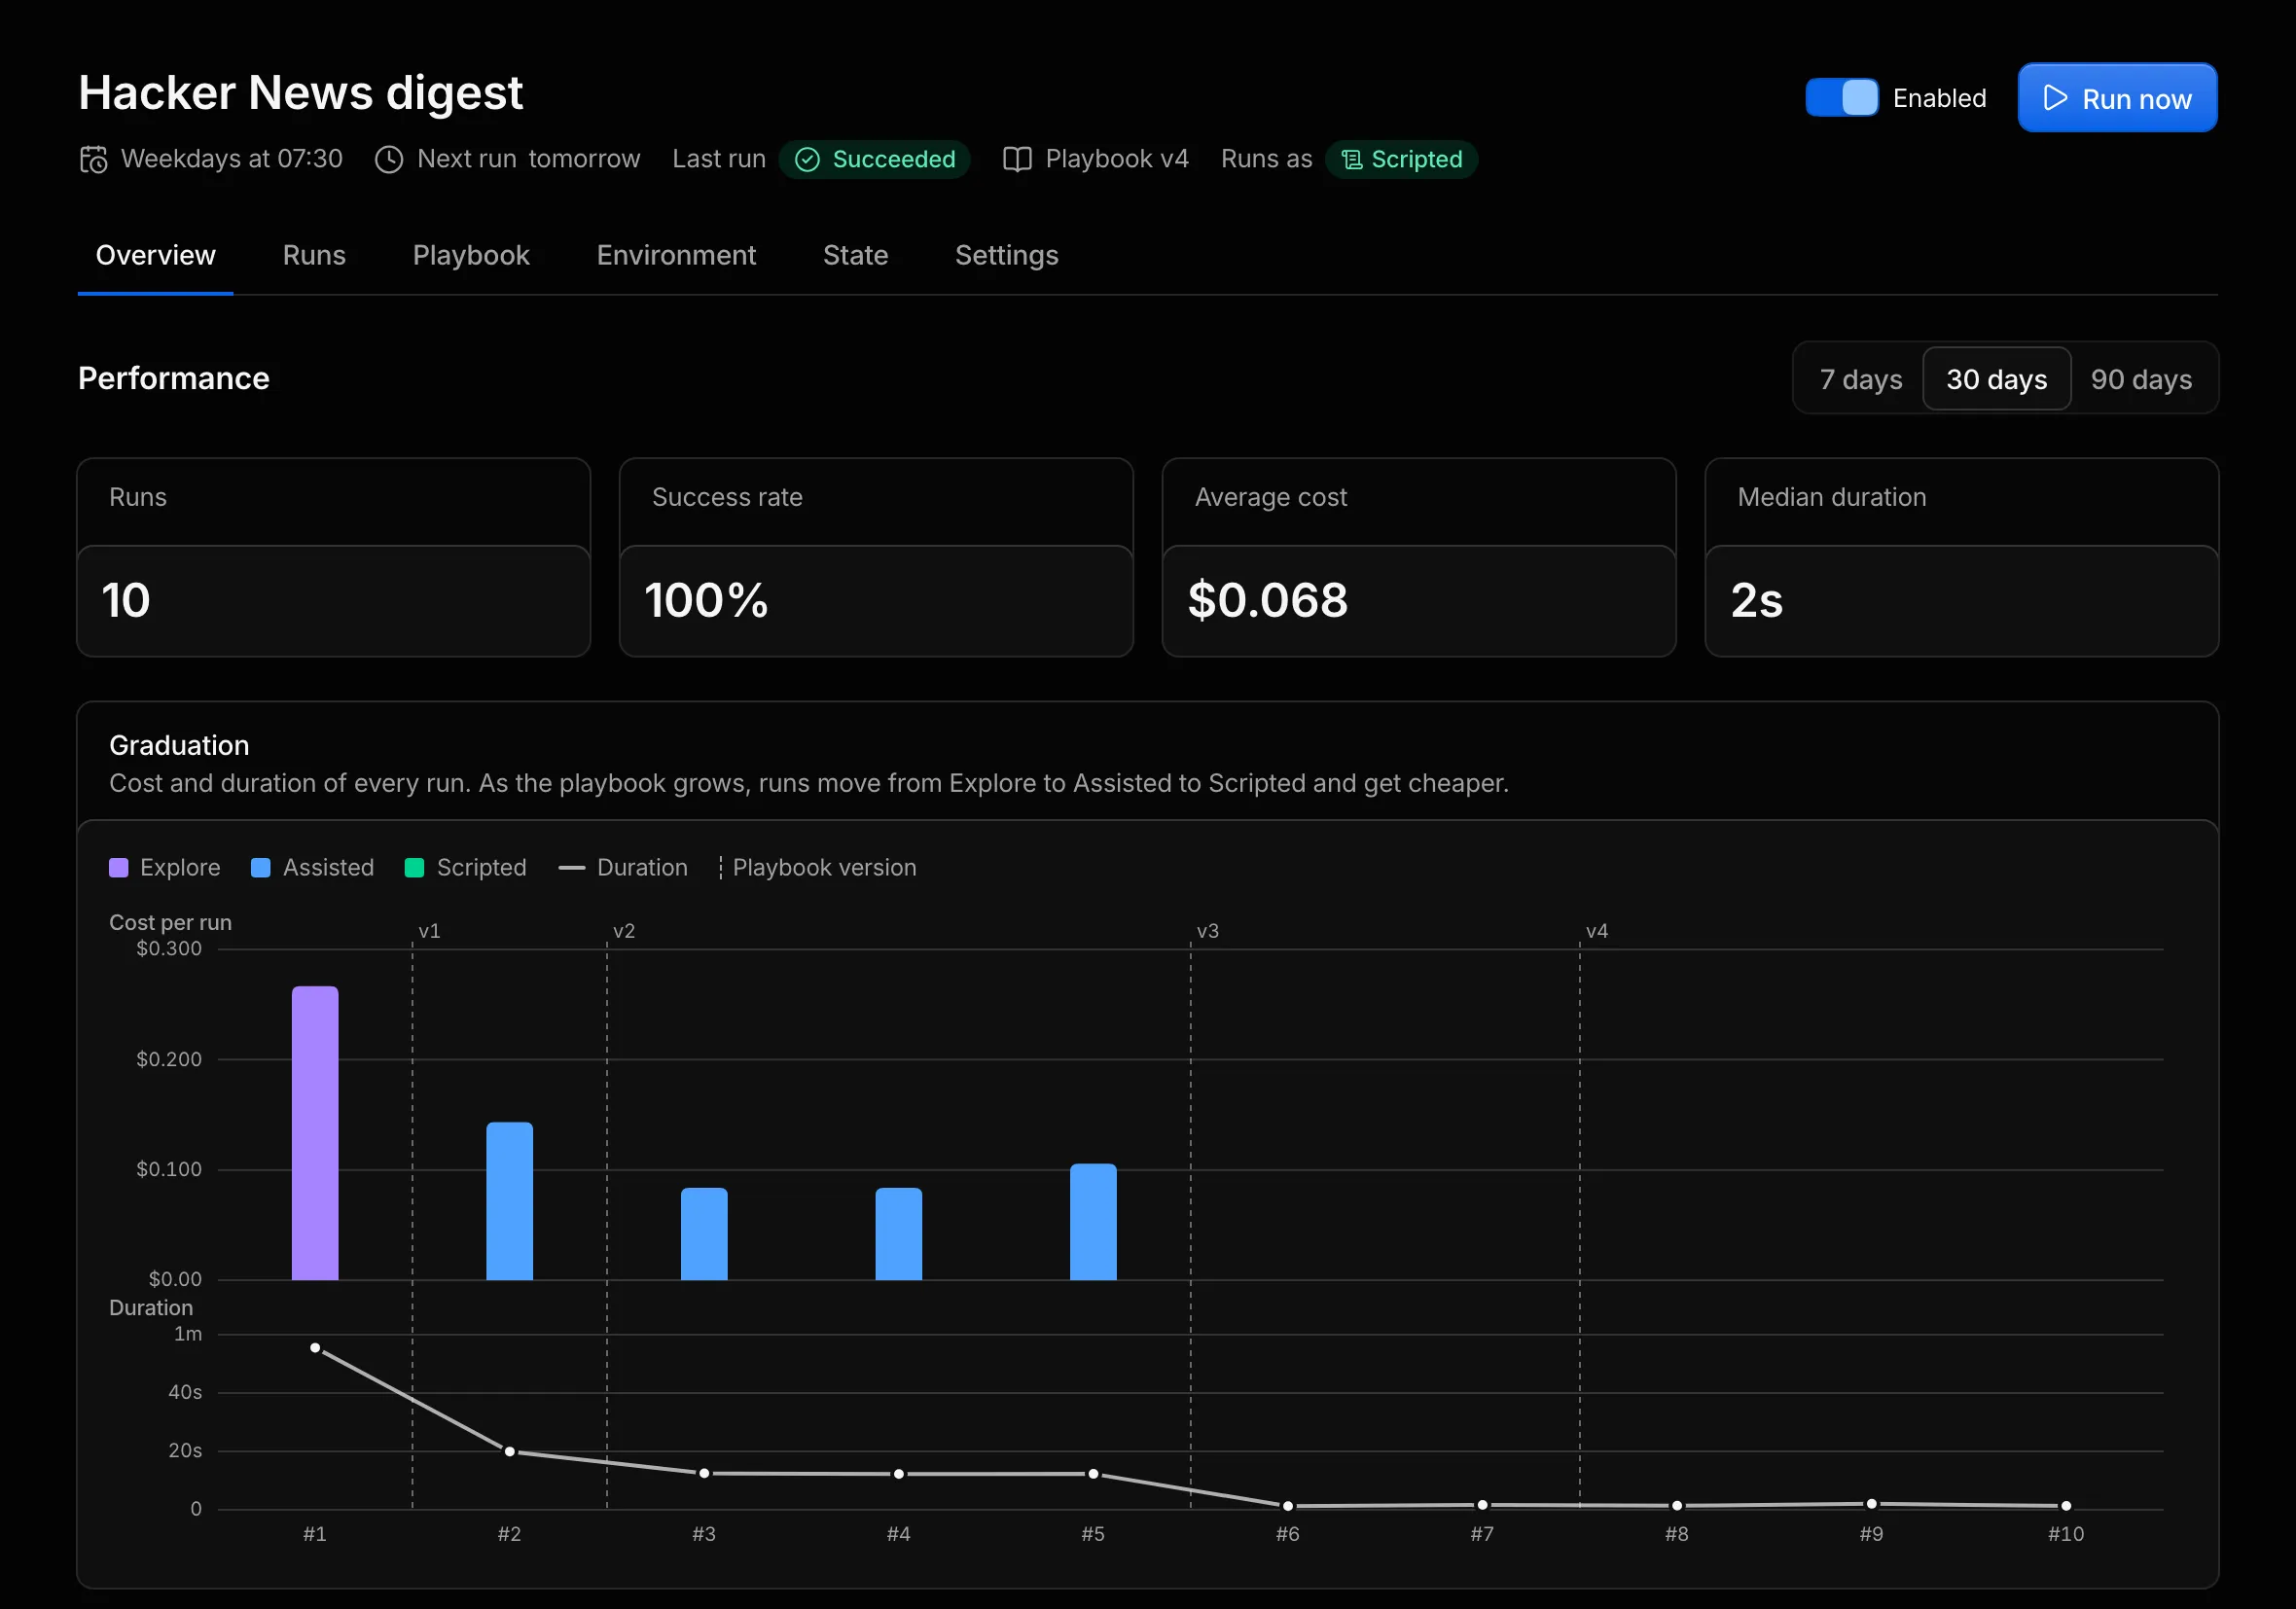The height and width of the screenshot is (1609, 2296).
Task: Click the #9 run axis label
Action: tap(1871, 1534)
